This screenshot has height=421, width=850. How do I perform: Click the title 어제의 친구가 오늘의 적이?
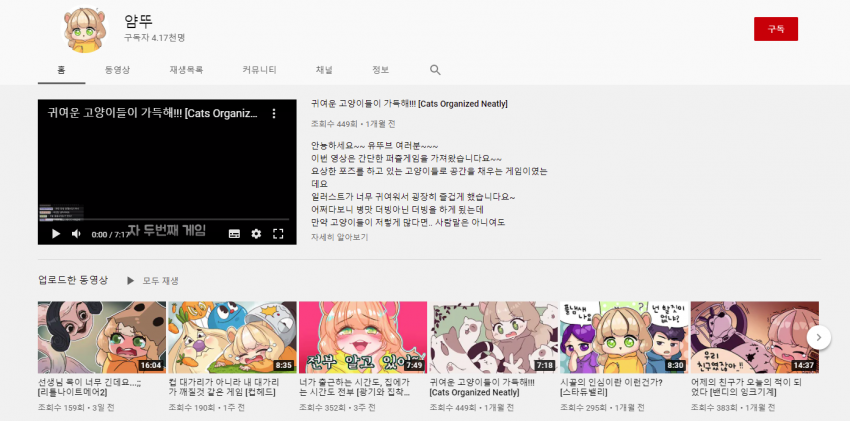tap(747, 387)
